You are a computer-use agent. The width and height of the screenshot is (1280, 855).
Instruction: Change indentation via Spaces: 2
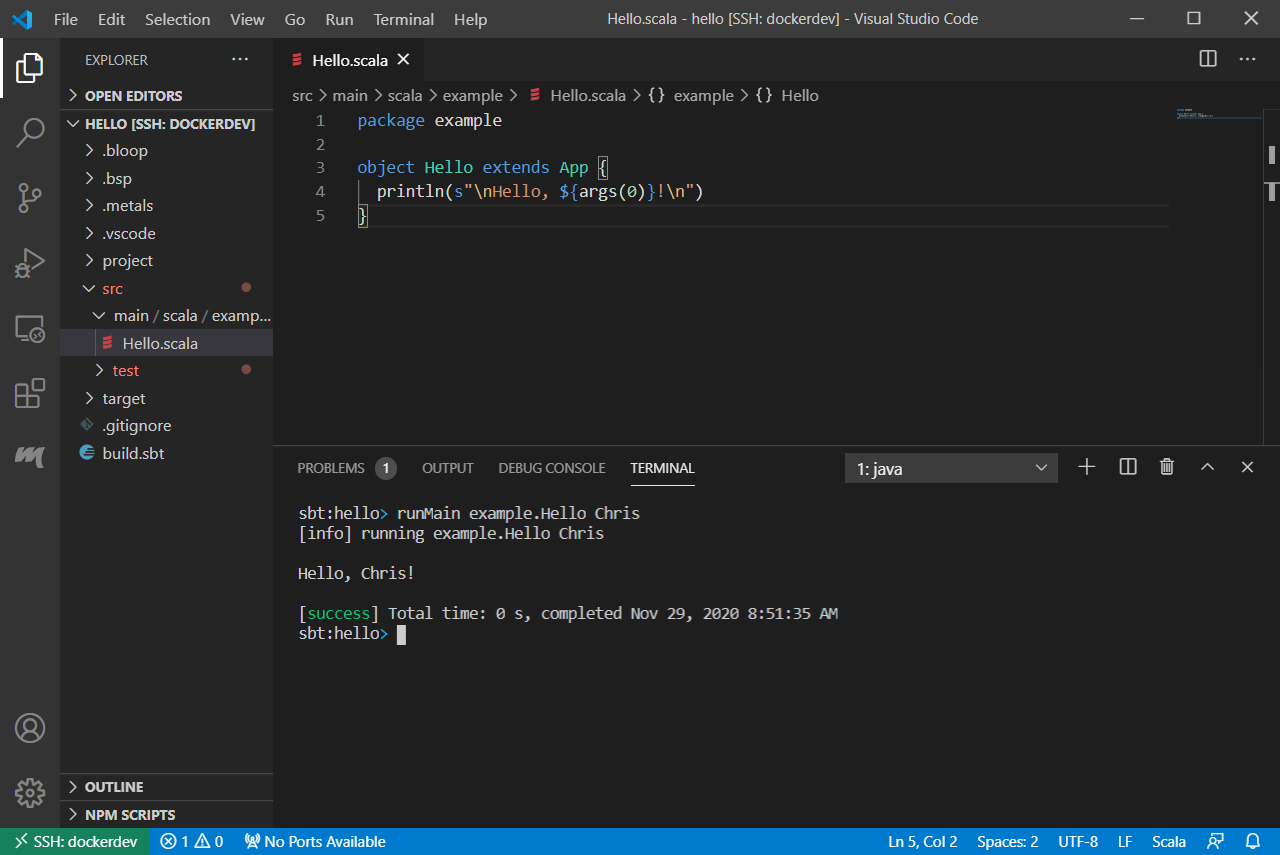(x=1007, y=842)
